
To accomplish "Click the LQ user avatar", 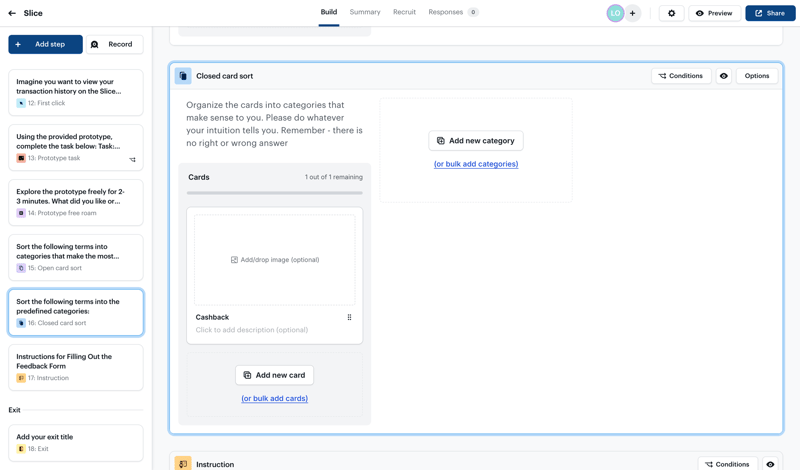I will [x=615, y=13].
